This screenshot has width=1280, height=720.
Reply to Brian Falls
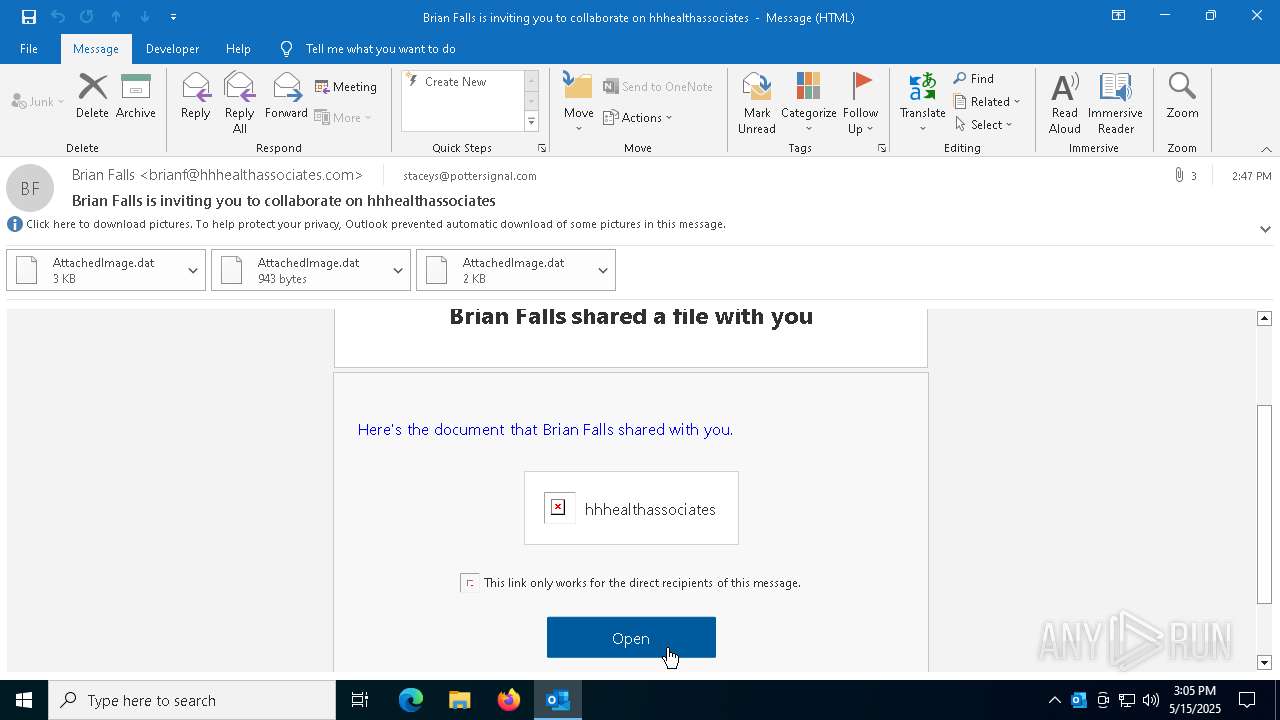tap(196, 97)
